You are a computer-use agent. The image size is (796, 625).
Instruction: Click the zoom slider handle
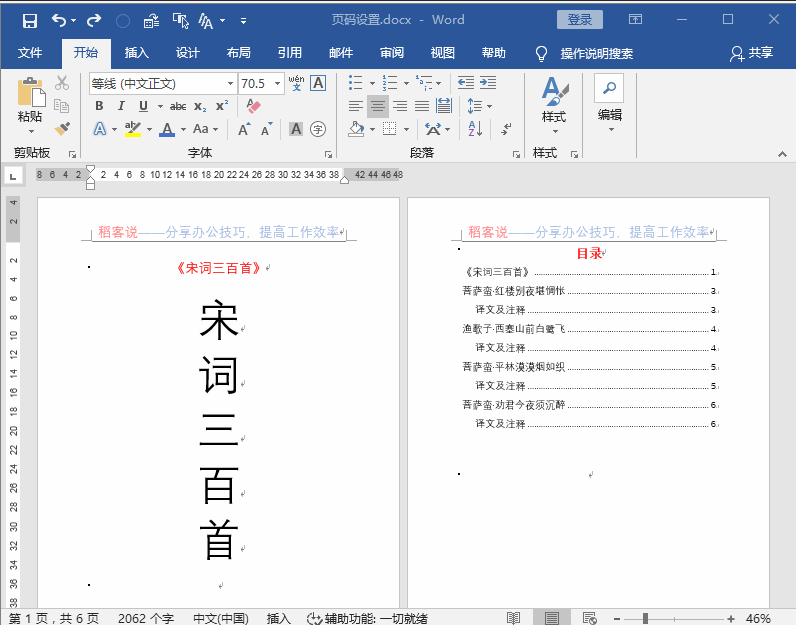click(x=645, y=618)
